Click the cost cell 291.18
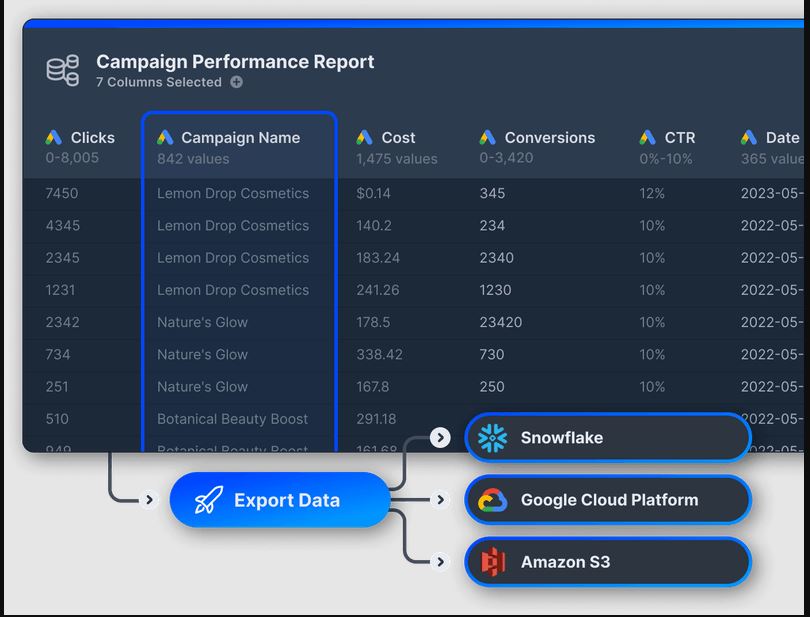Screen dimensions: 810x617 pos(377,419)
